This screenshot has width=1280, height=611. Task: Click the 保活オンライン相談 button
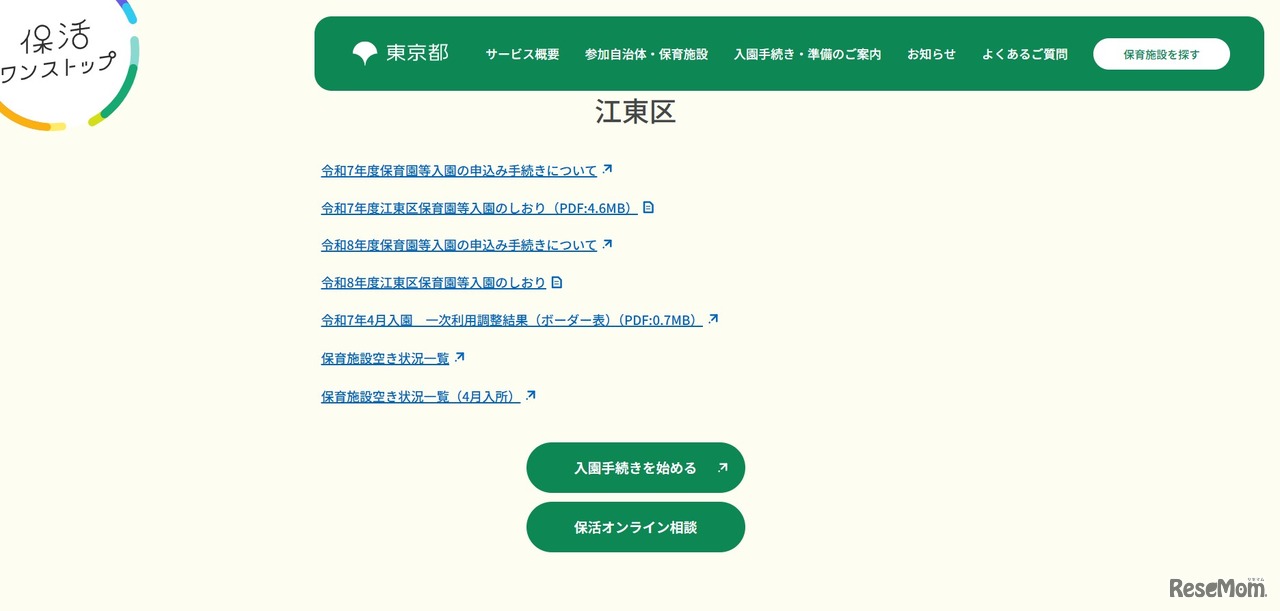(x=636, y=527)
